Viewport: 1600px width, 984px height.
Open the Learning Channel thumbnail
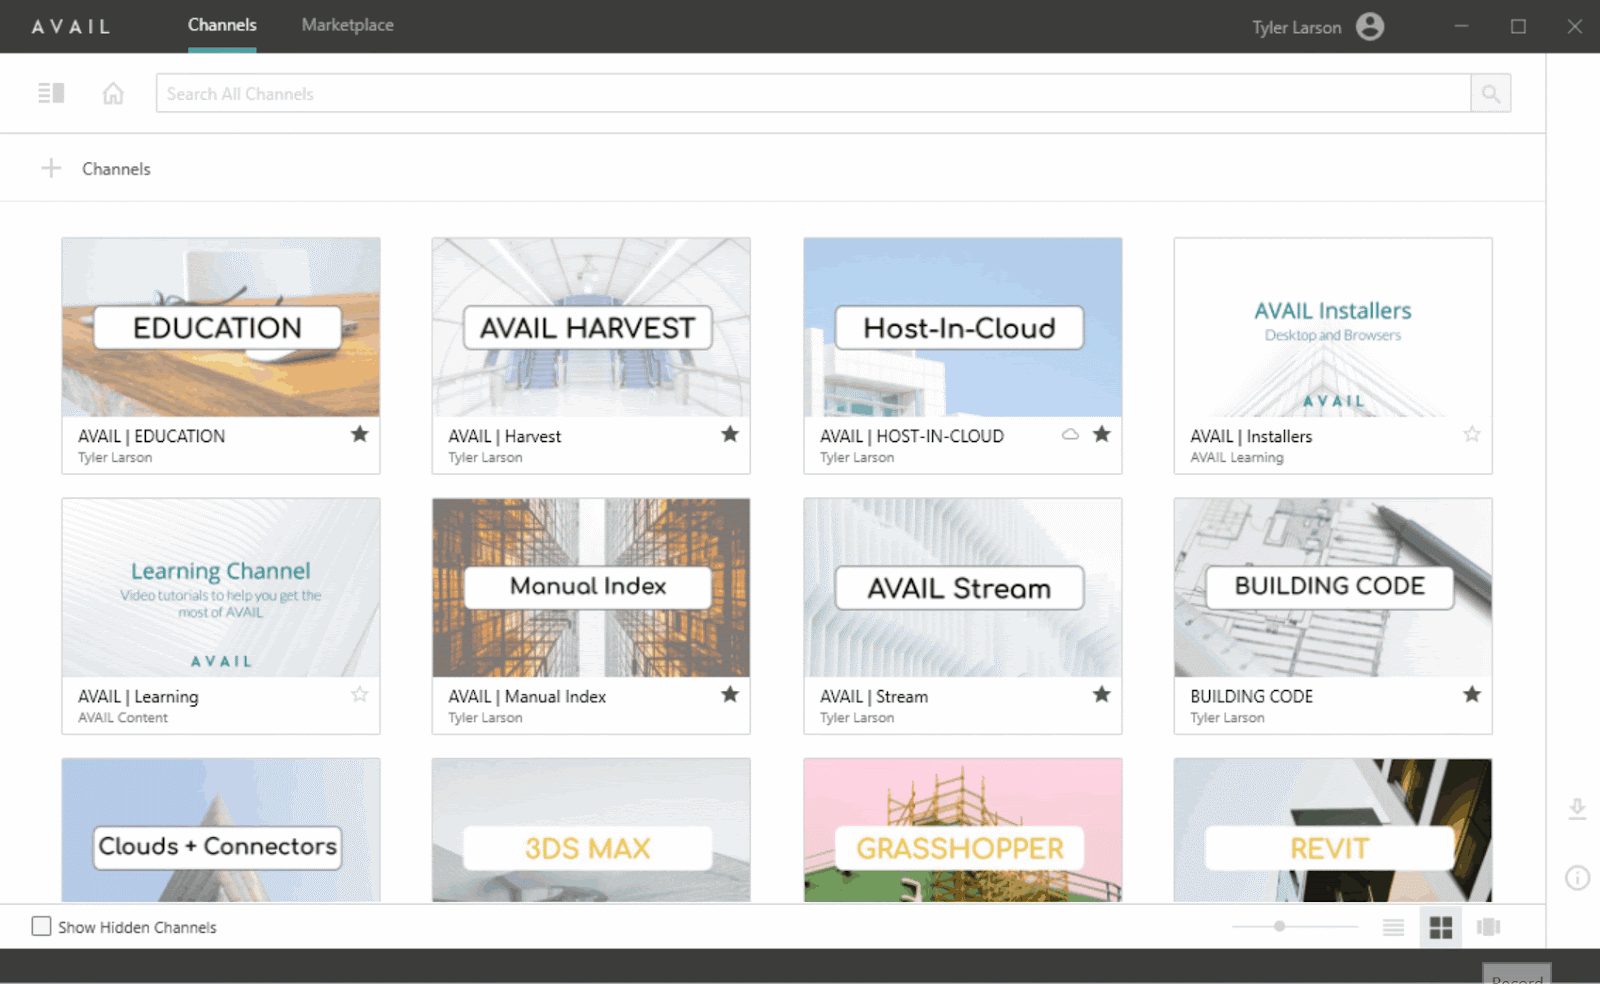click(x=221, y=588)
